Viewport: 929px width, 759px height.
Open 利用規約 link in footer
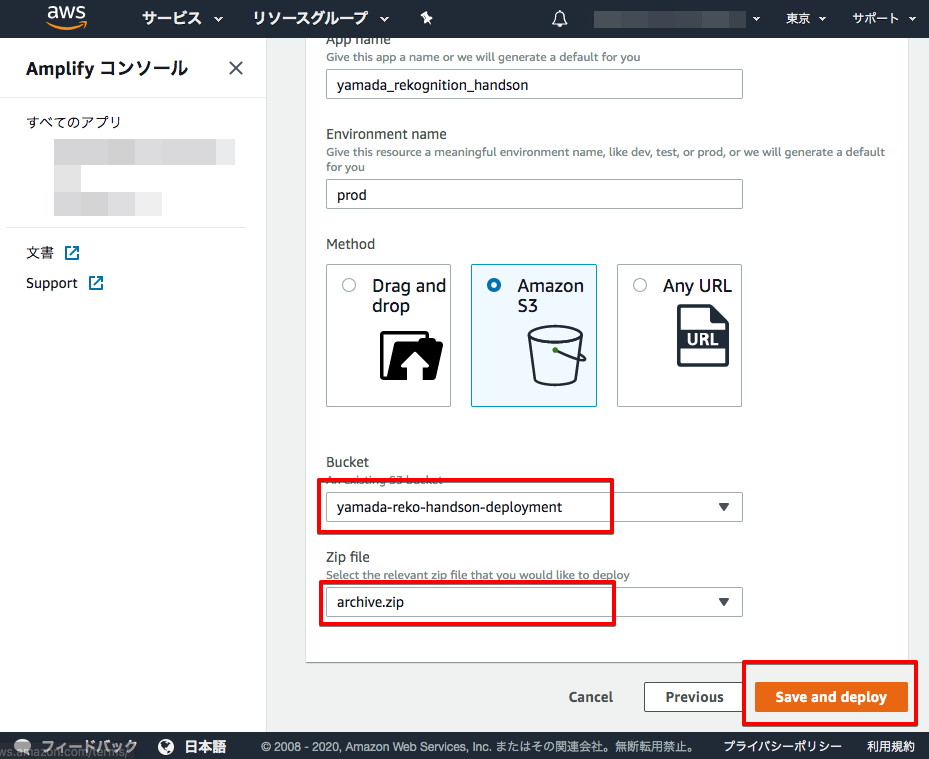pos(890,747)
